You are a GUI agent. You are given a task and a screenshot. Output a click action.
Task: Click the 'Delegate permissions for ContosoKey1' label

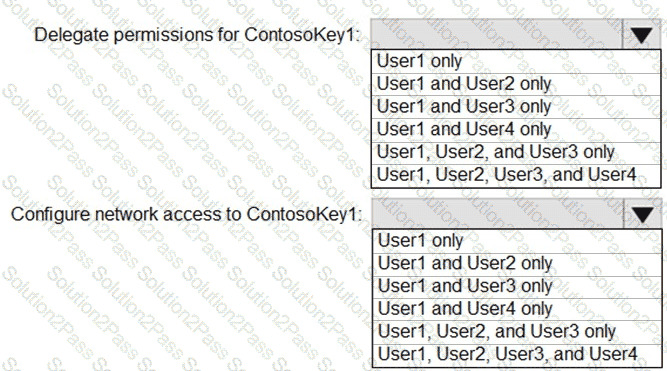click(197, 35)
